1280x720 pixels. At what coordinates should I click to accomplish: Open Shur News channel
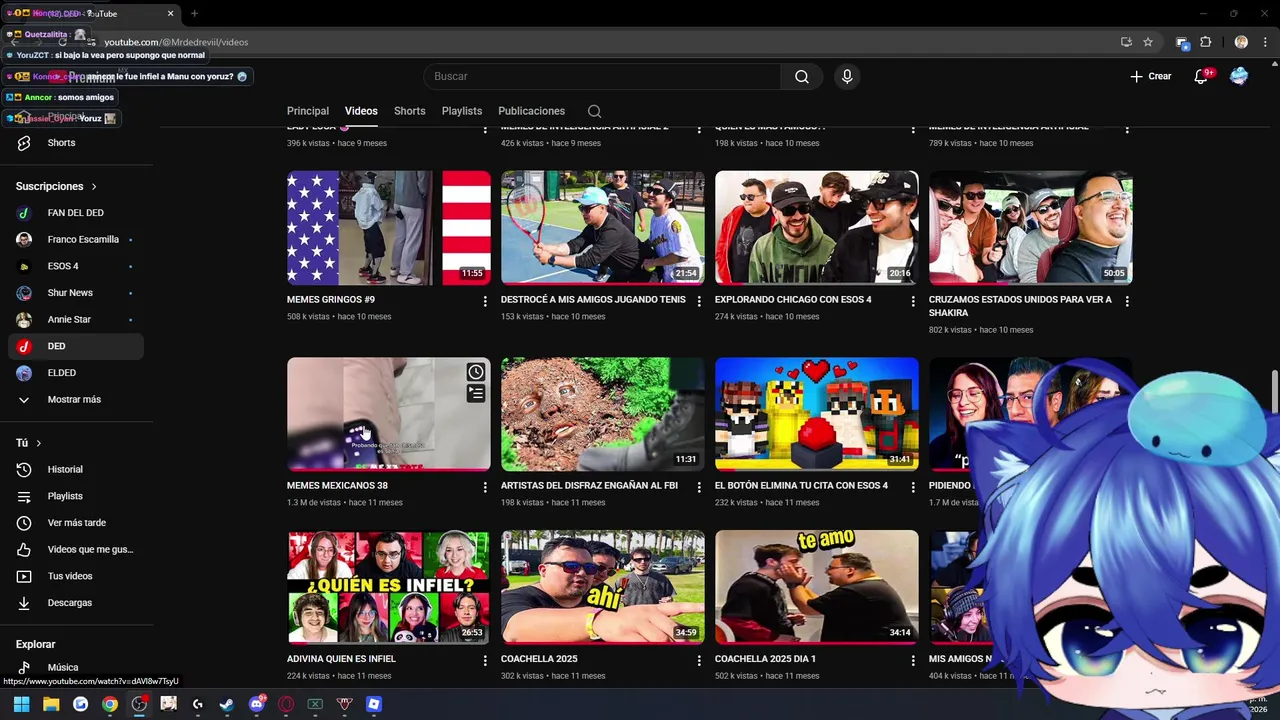pos(77,293)
